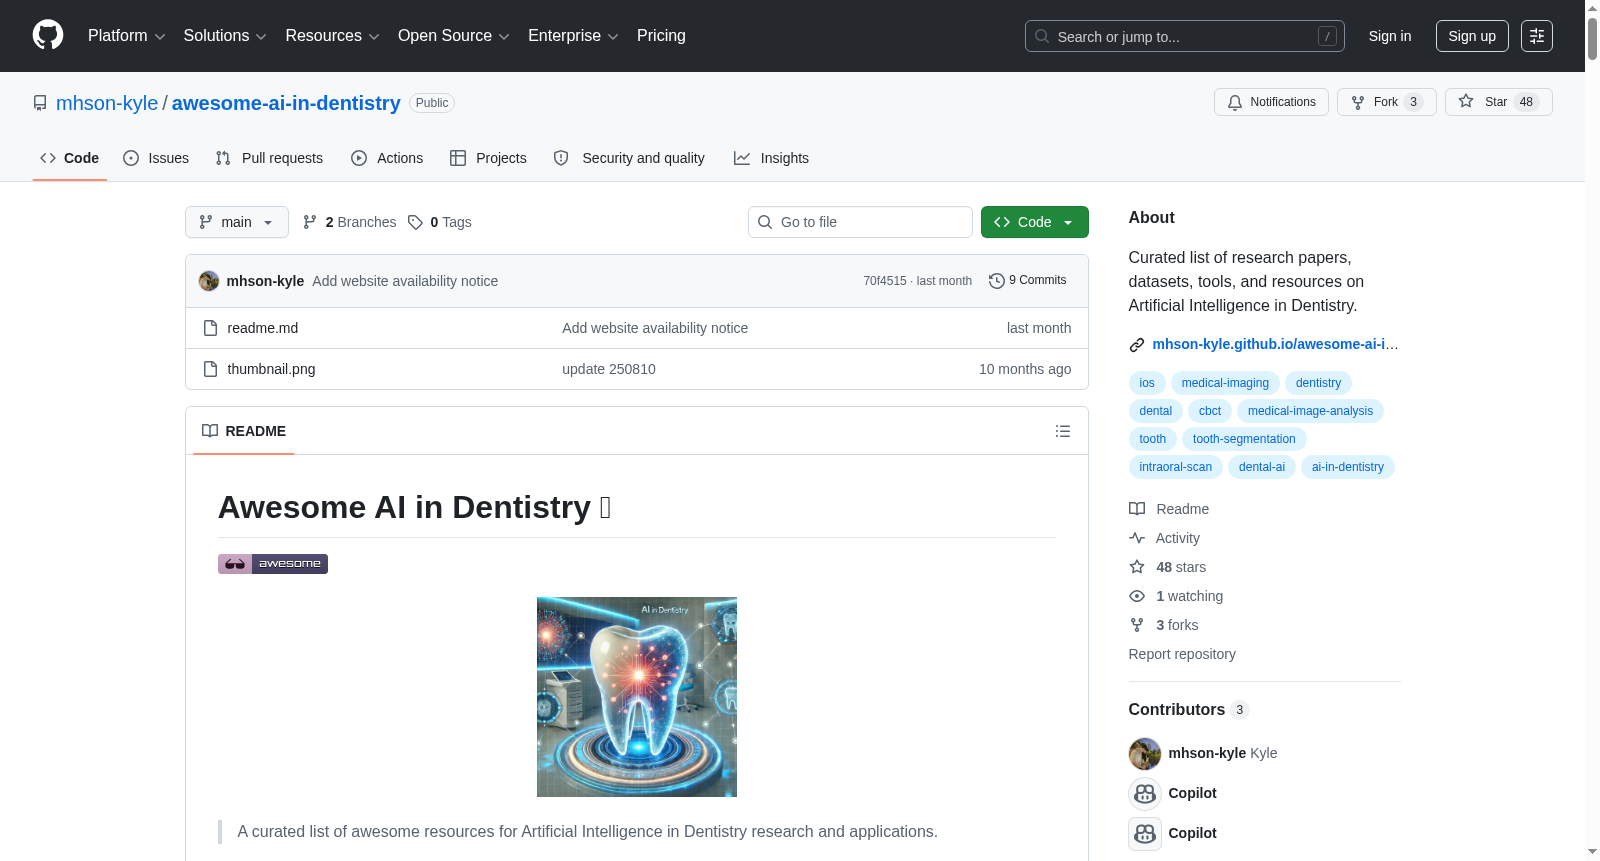Open the mhson-kyle.github.io website link

pos(1275,344)
